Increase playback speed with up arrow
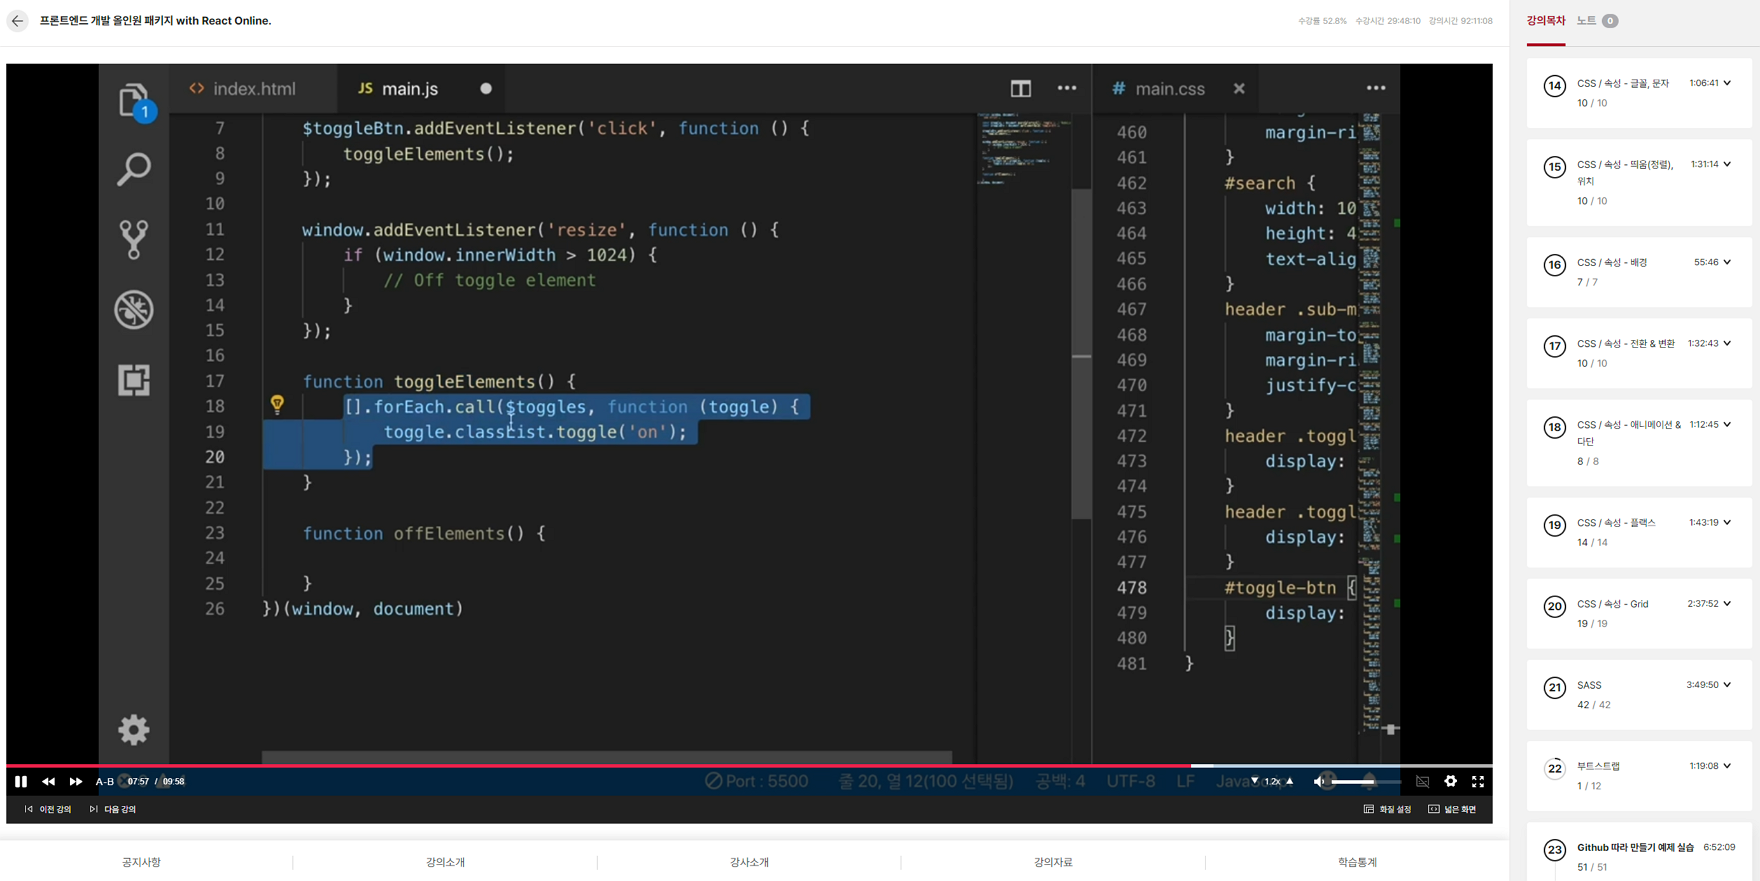Screen dimensions: 1760x881 pyautogui.click(x=1290, y=781)
